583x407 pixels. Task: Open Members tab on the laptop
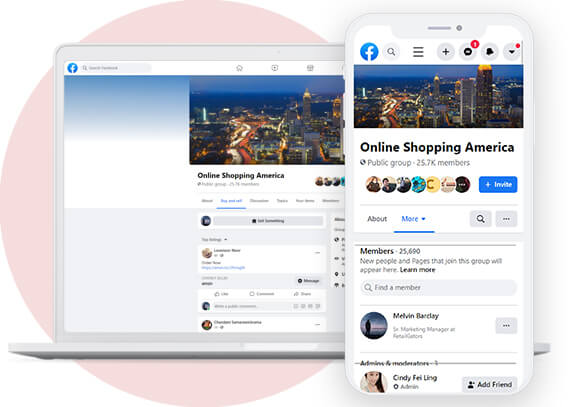coord(331,201)
